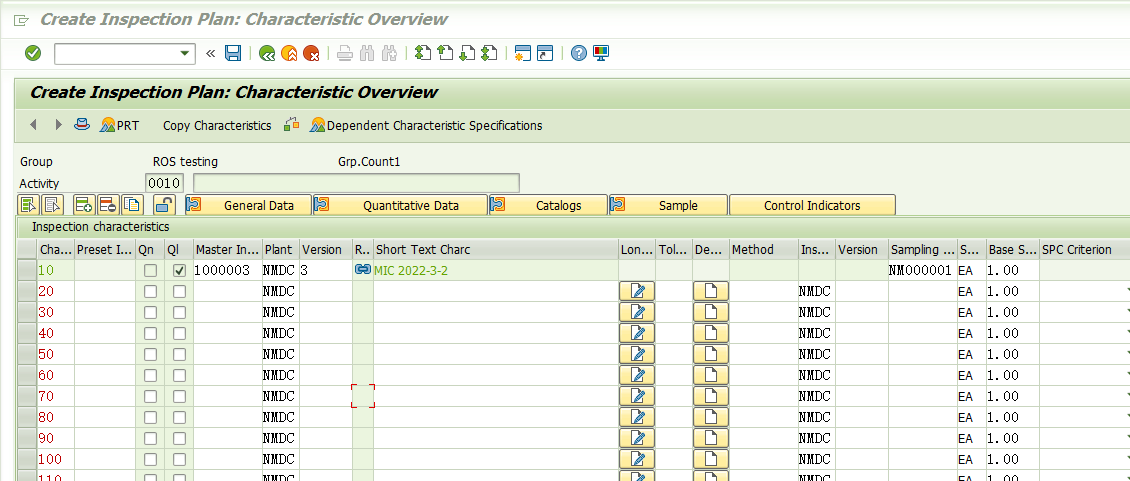Open the Control Indicators tab
This screenshot has width=1130, height=481.
tap(812, 206)
